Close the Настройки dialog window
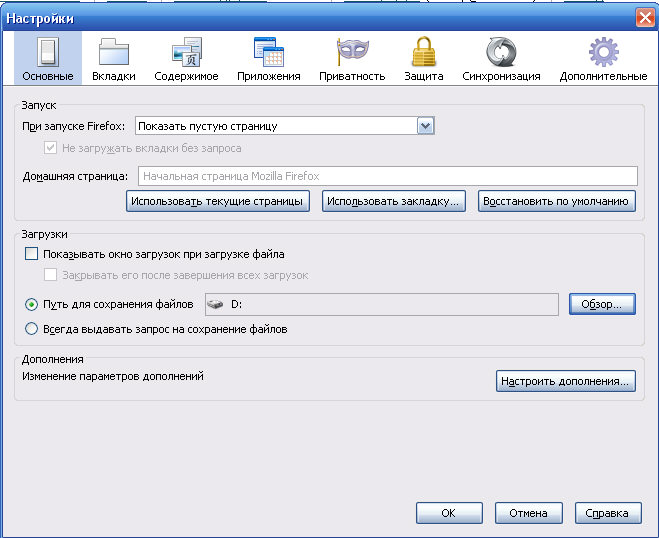Image resolution: width=659 pixels, height=538 pixels. [x=645, y=18]
